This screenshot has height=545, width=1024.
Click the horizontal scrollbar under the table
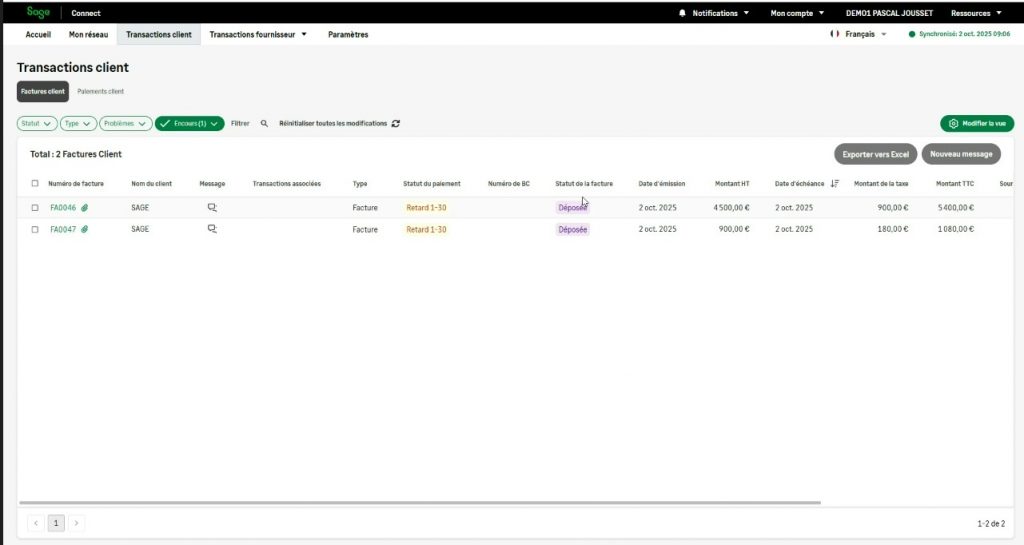tap(420, 502)
